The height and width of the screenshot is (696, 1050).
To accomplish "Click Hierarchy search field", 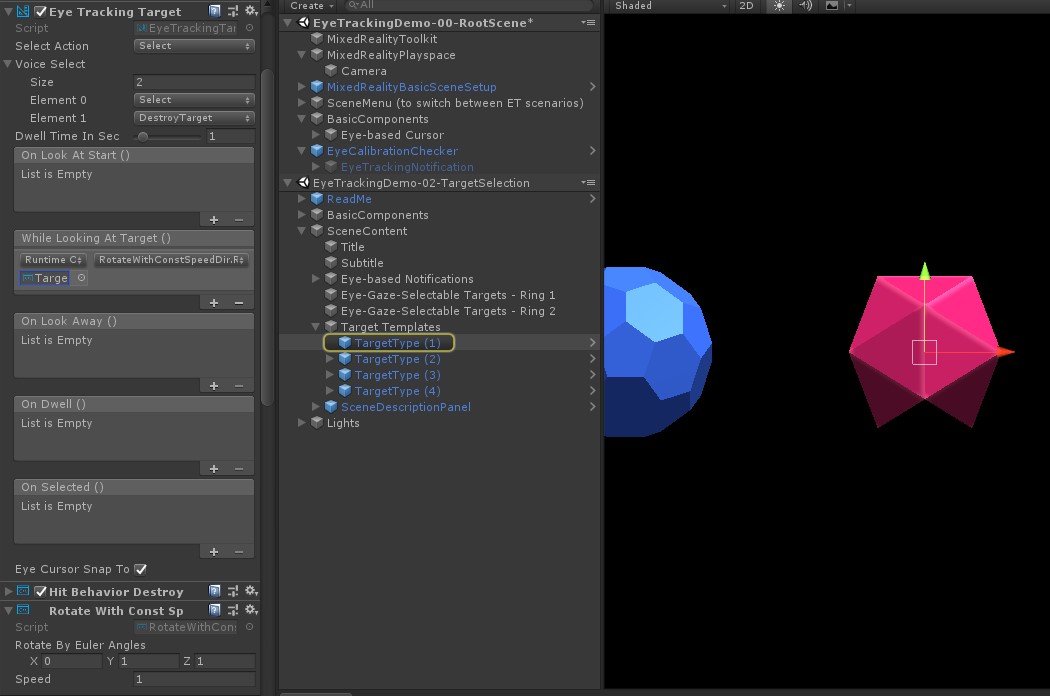I will [469, 5].
